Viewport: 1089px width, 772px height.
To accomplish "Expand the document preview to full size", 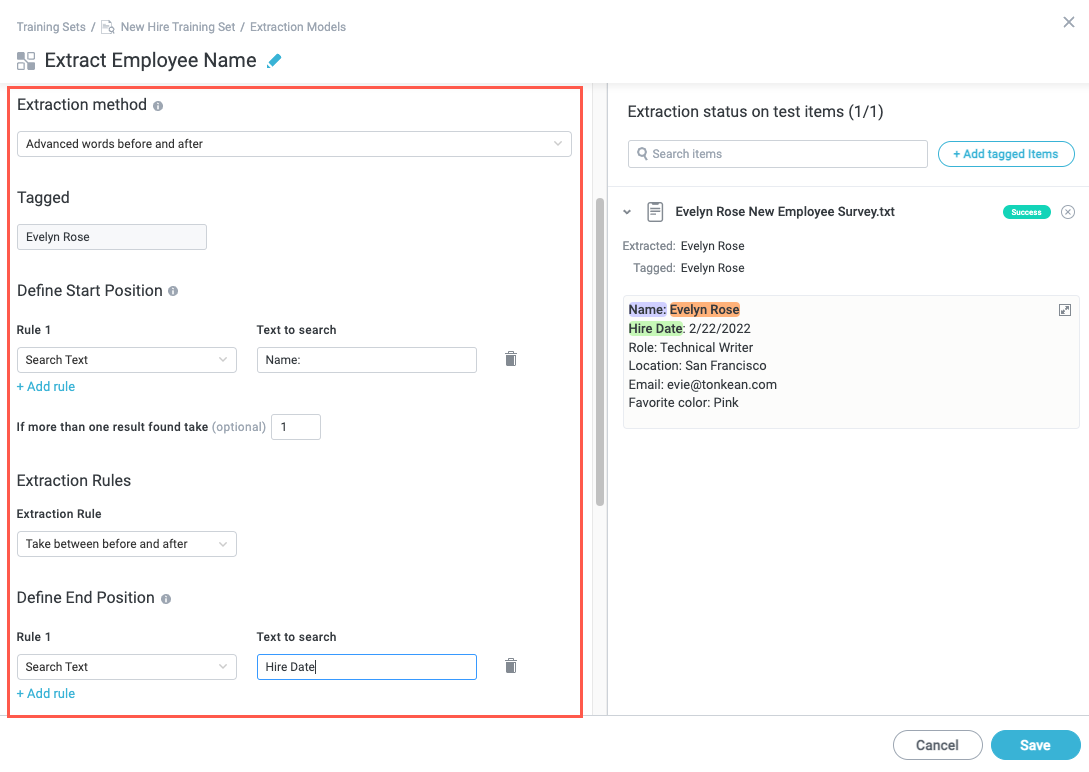I will click(1065, 310).
